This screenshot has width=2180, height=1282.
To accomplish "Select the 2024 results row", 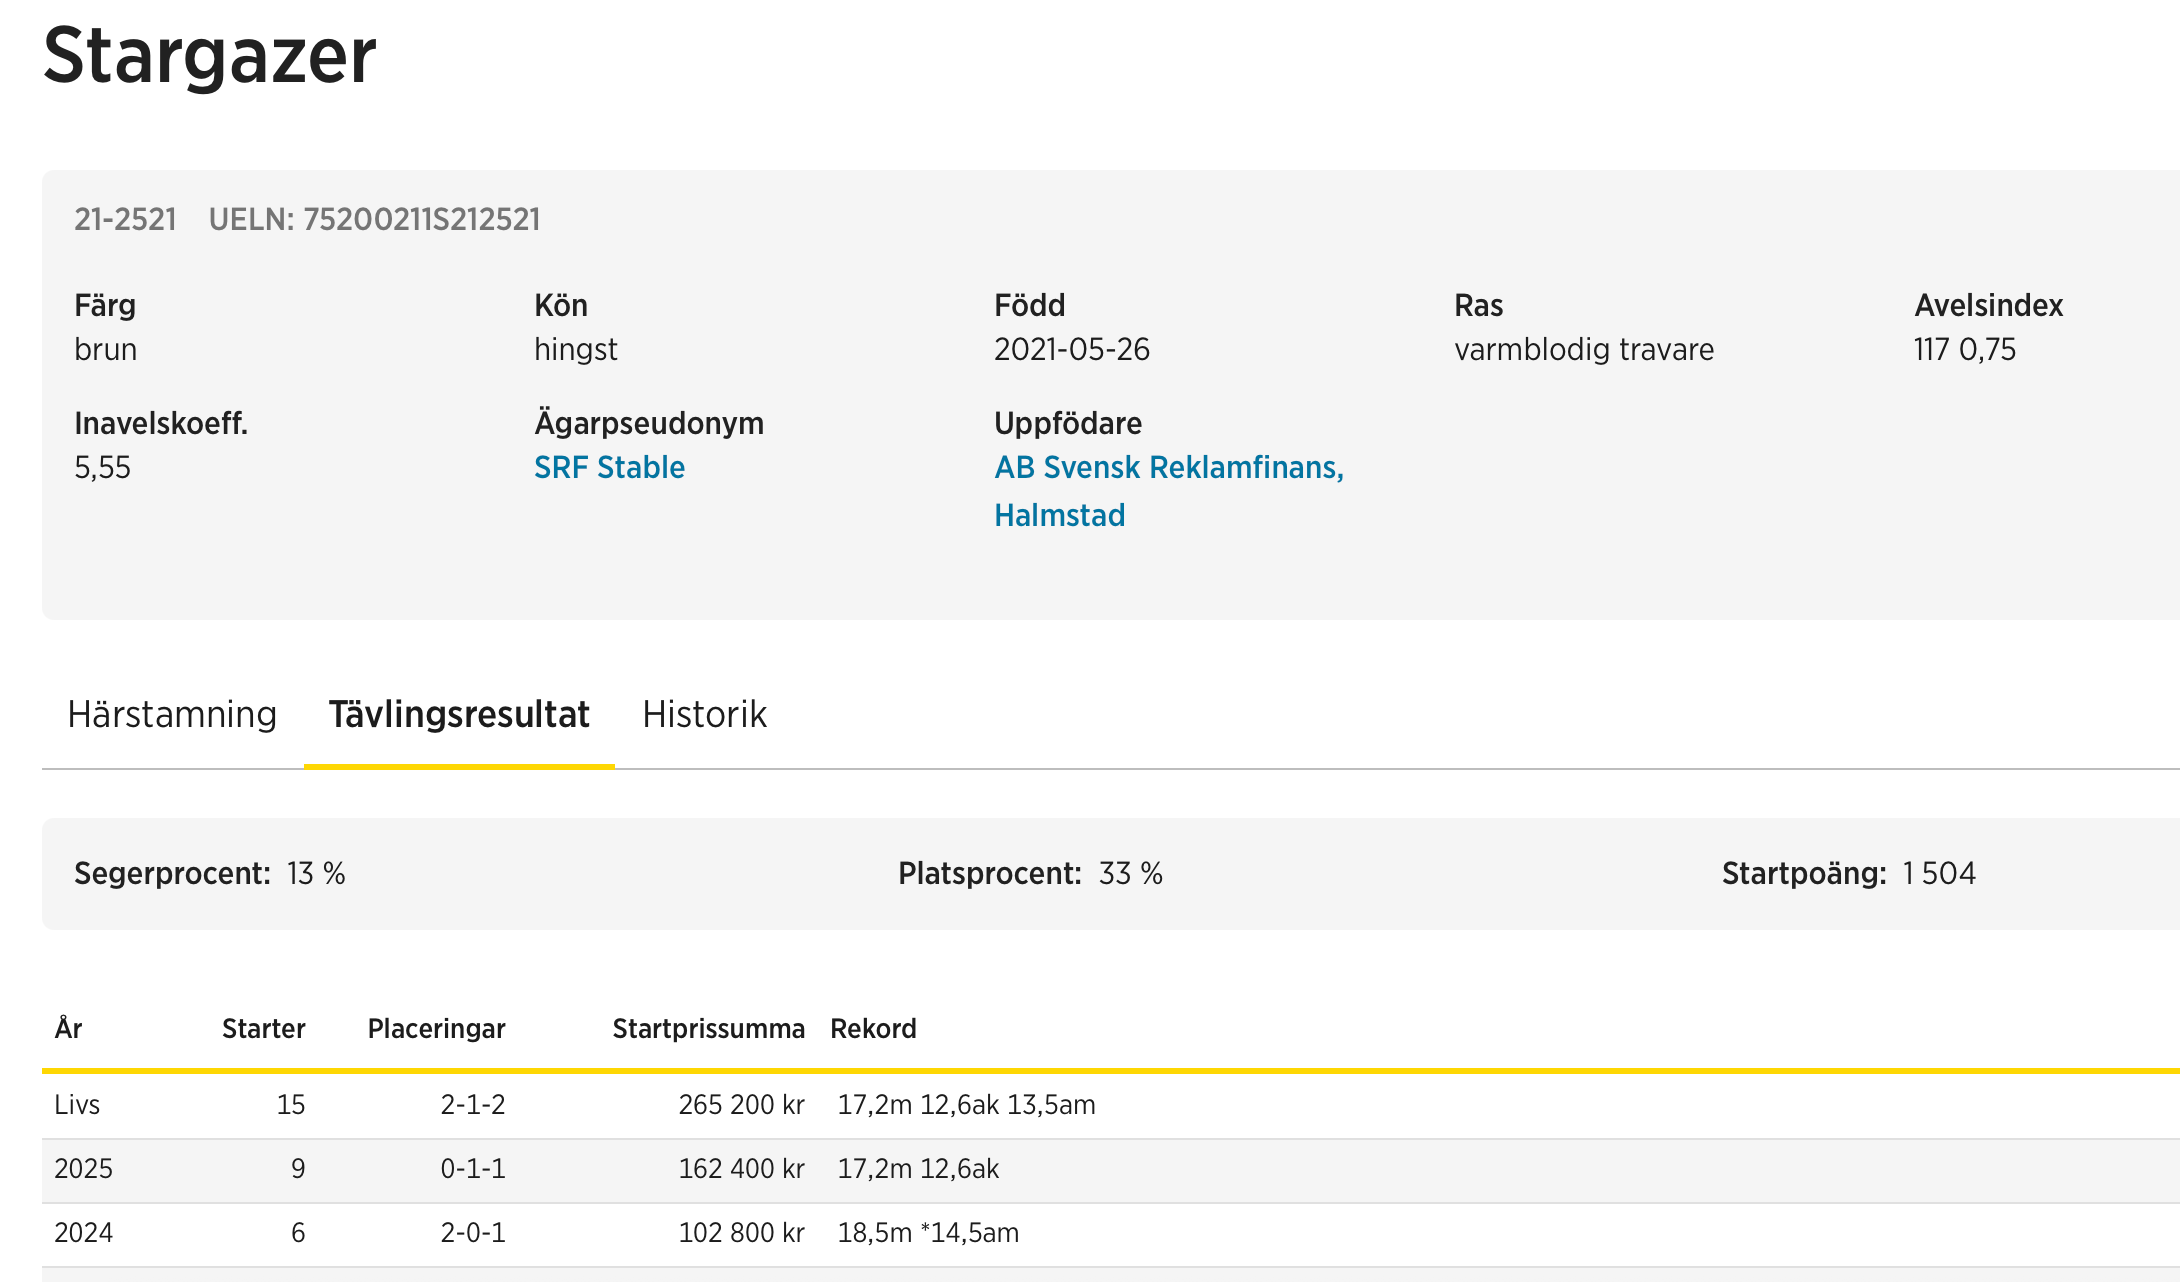I will coord(83,1233).
